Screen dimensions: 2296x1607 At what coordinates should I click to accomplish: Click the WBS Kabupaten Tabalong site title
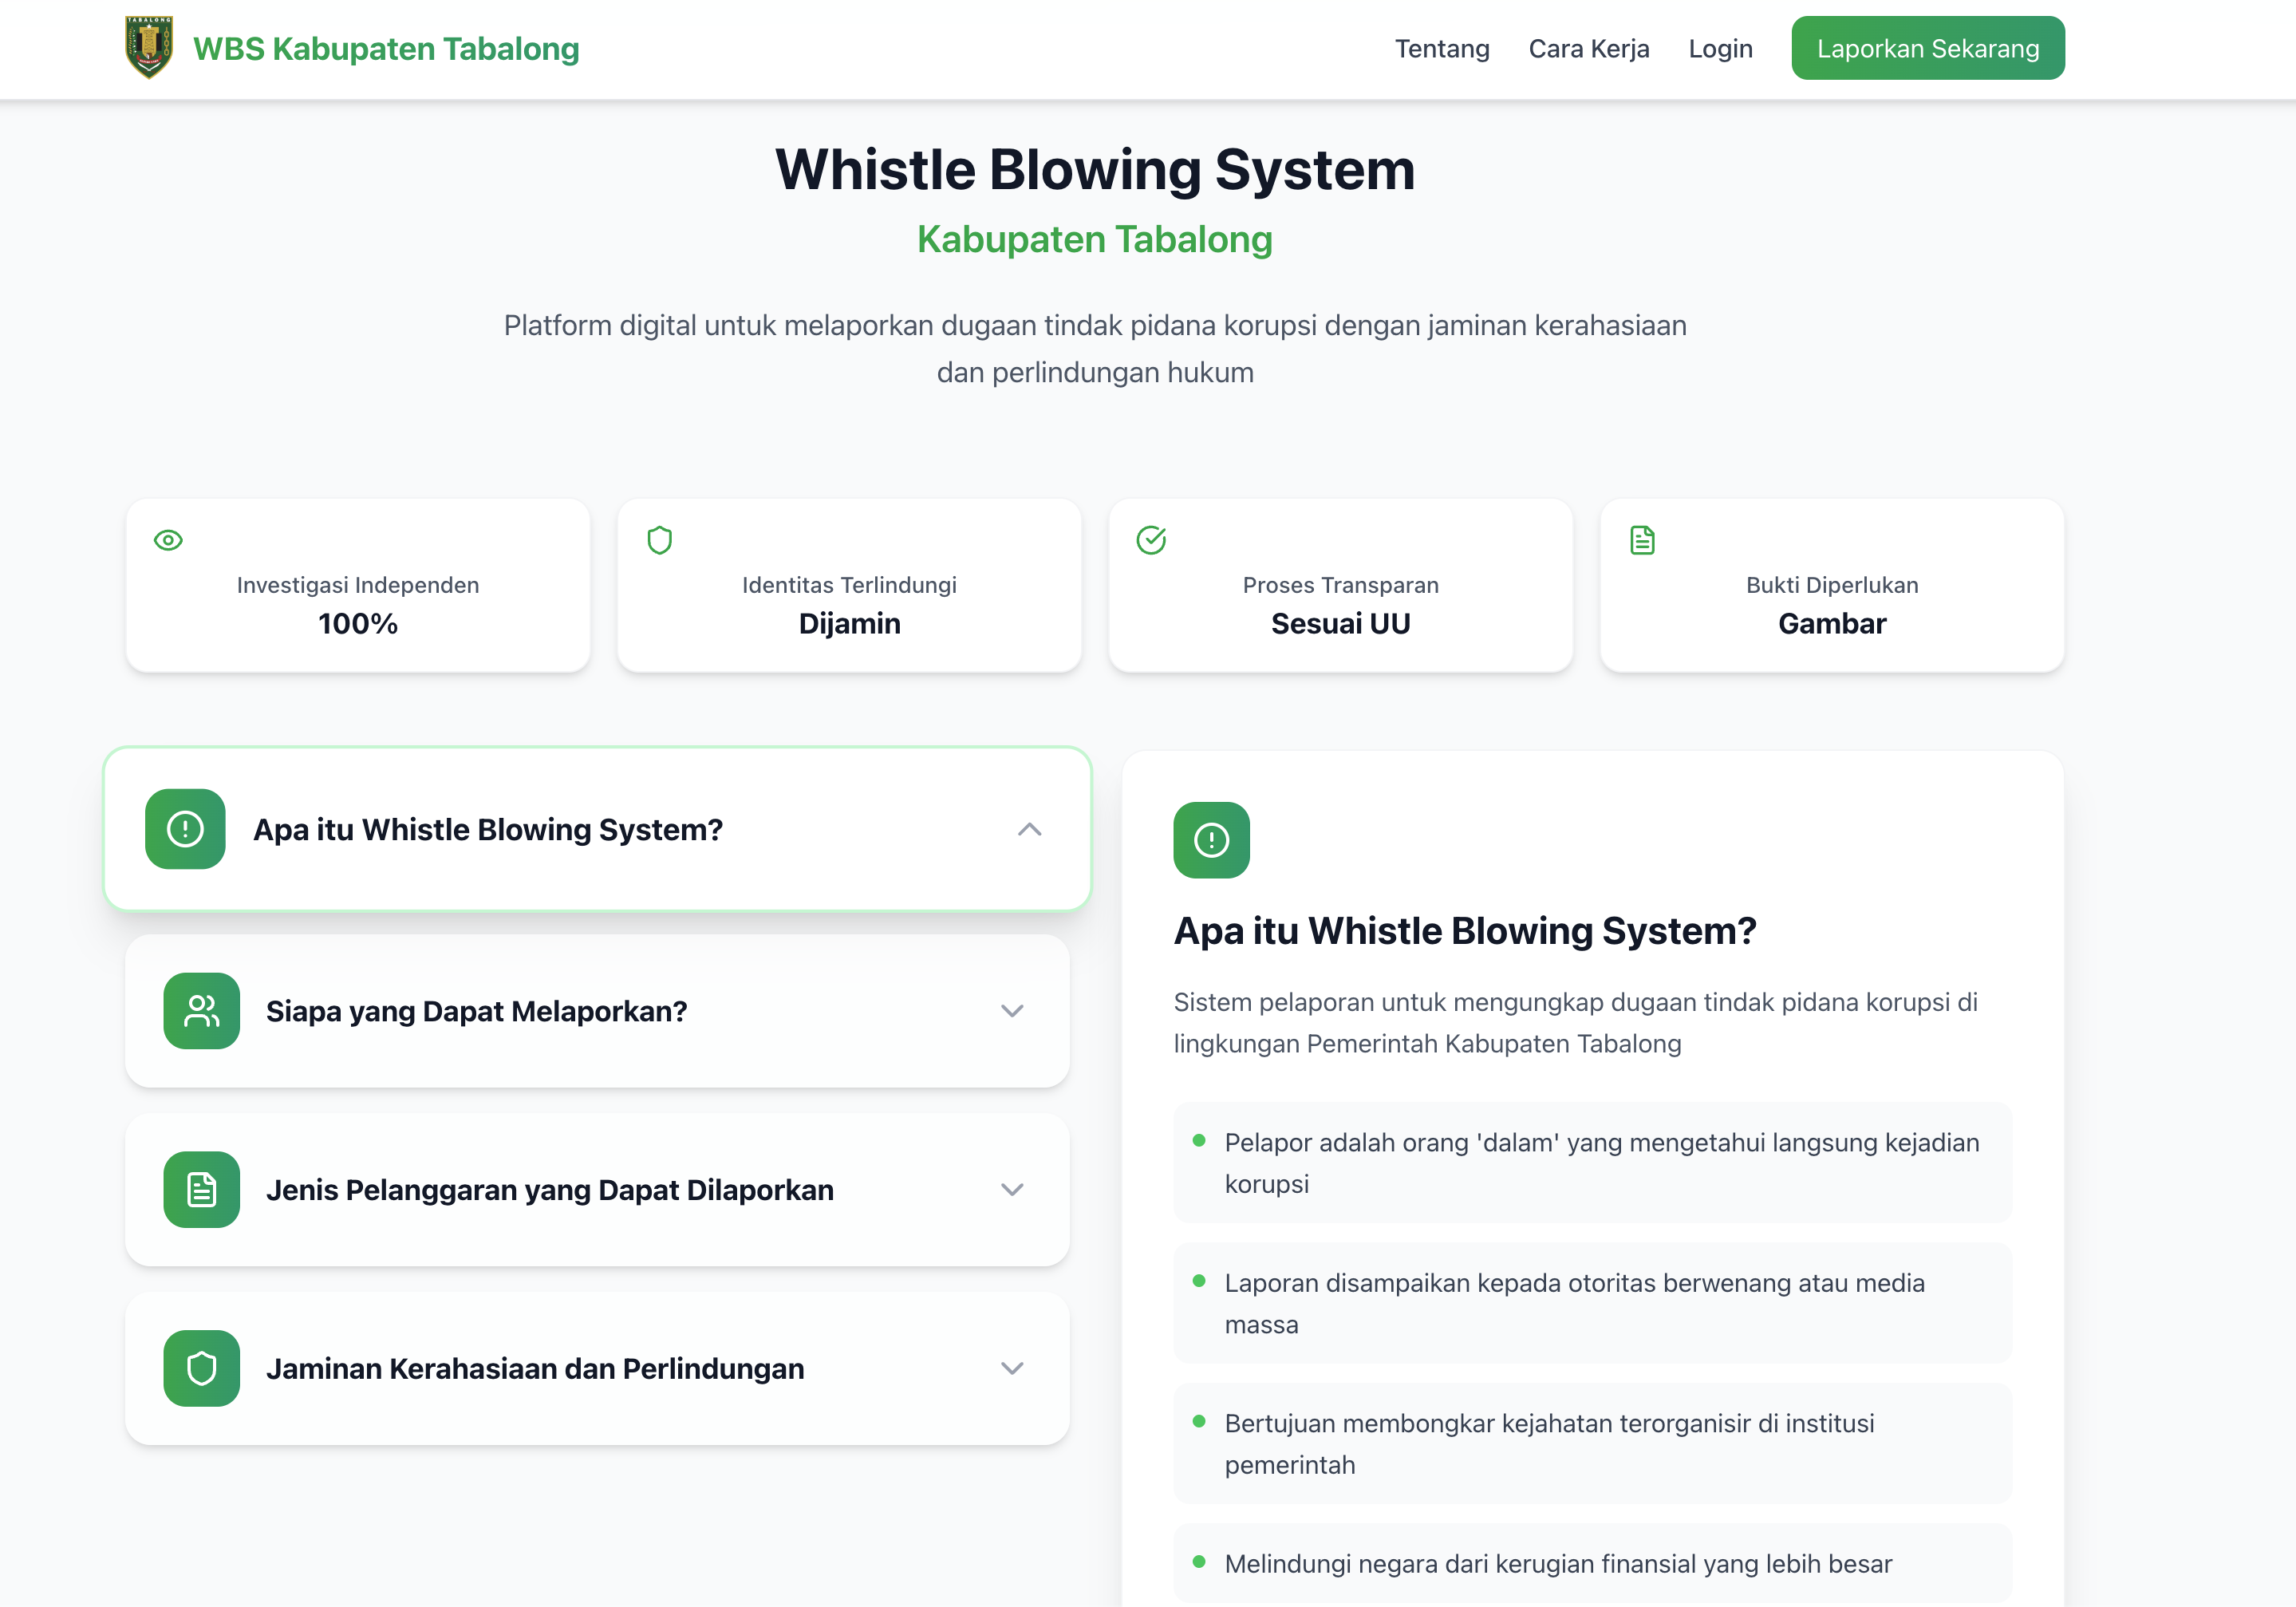pyautogui.click(x=386, y=49)
